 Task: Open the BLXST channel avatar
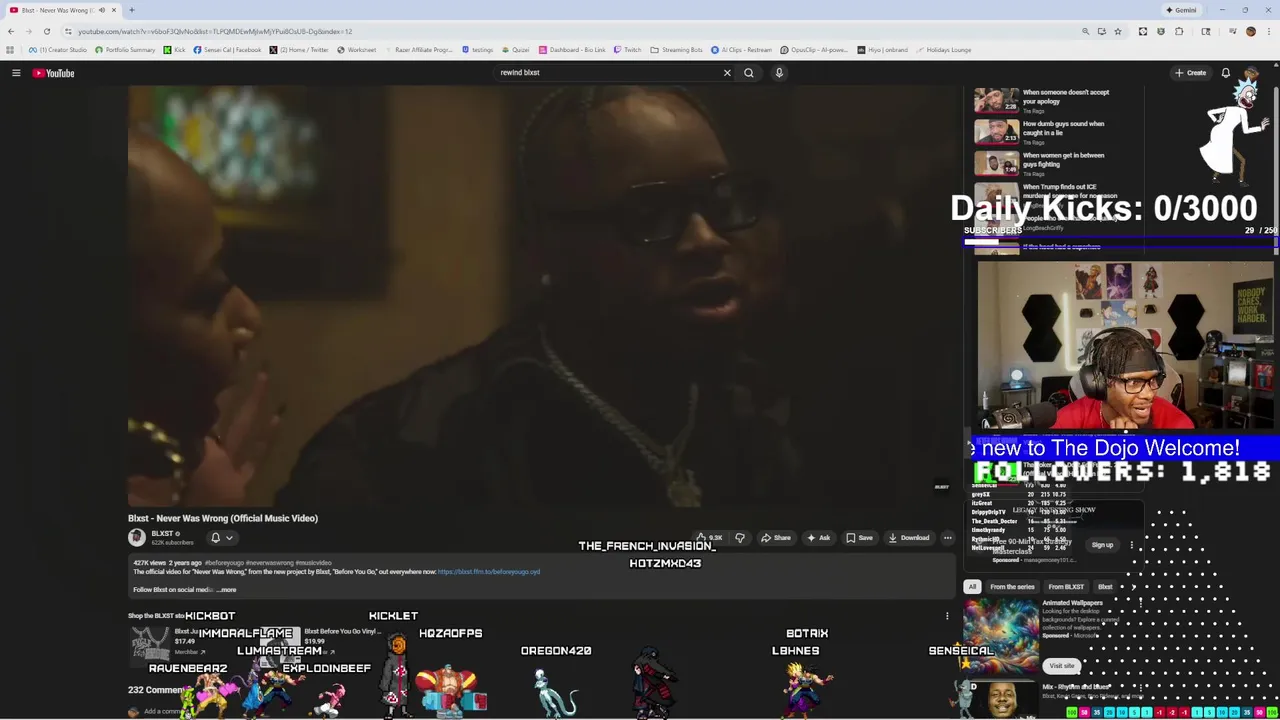[x=136, y=538]
